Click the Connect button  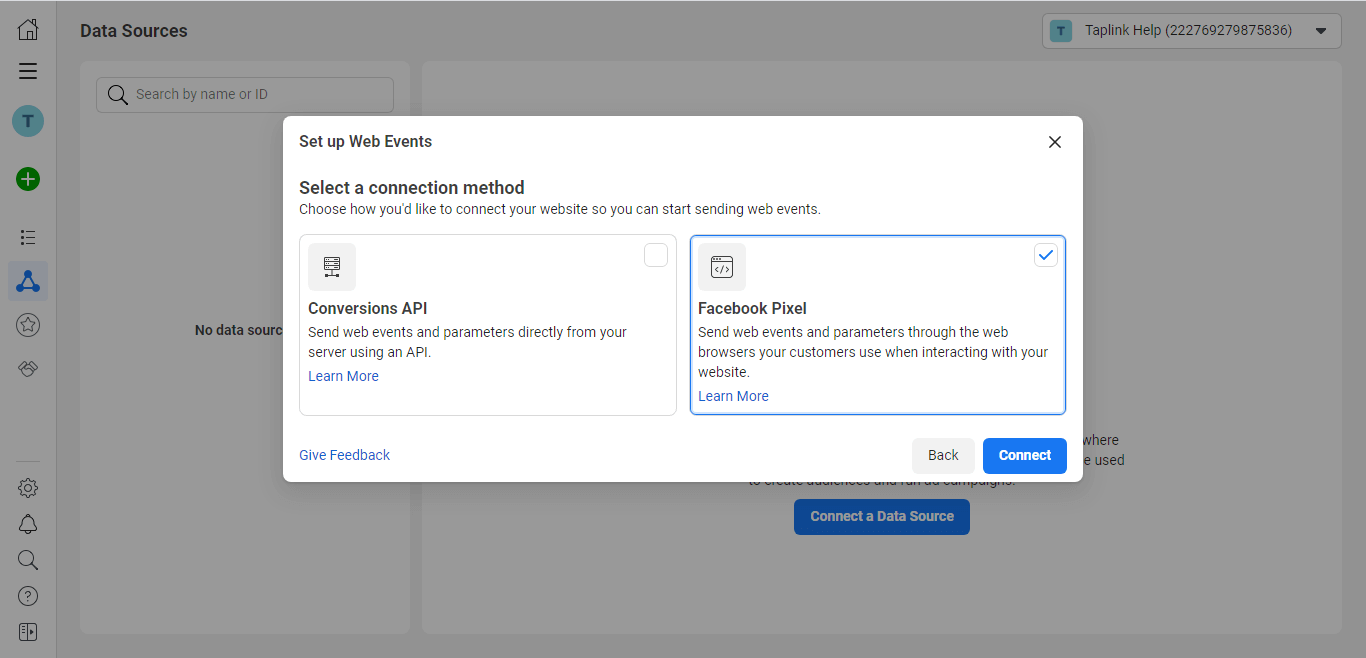(x=1025, y=455)
